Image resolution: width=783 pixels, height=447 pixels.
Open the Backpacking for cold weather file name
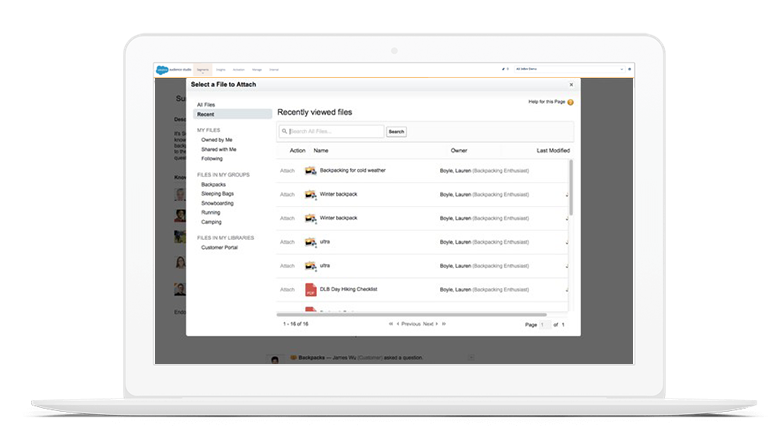point(353,170)
